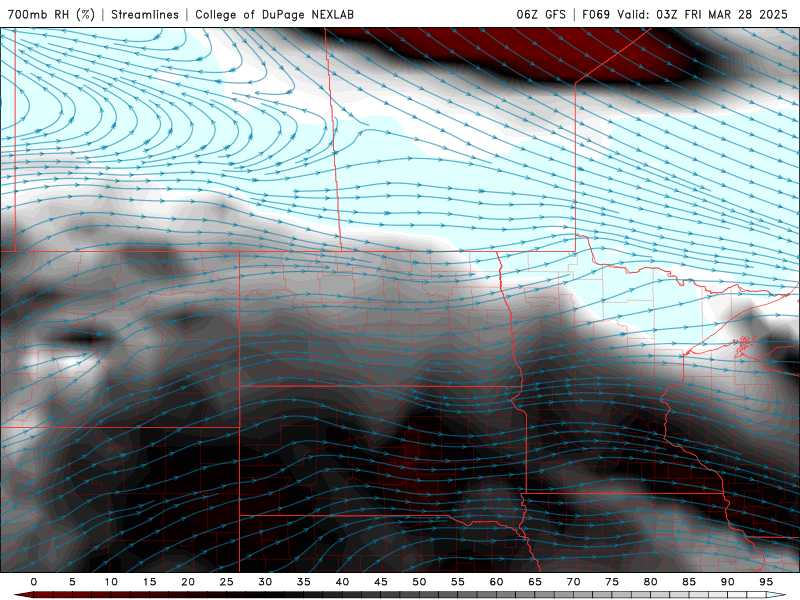Click the "15" value on the color scale
This screenshot has width=800, height=600.
149,582
